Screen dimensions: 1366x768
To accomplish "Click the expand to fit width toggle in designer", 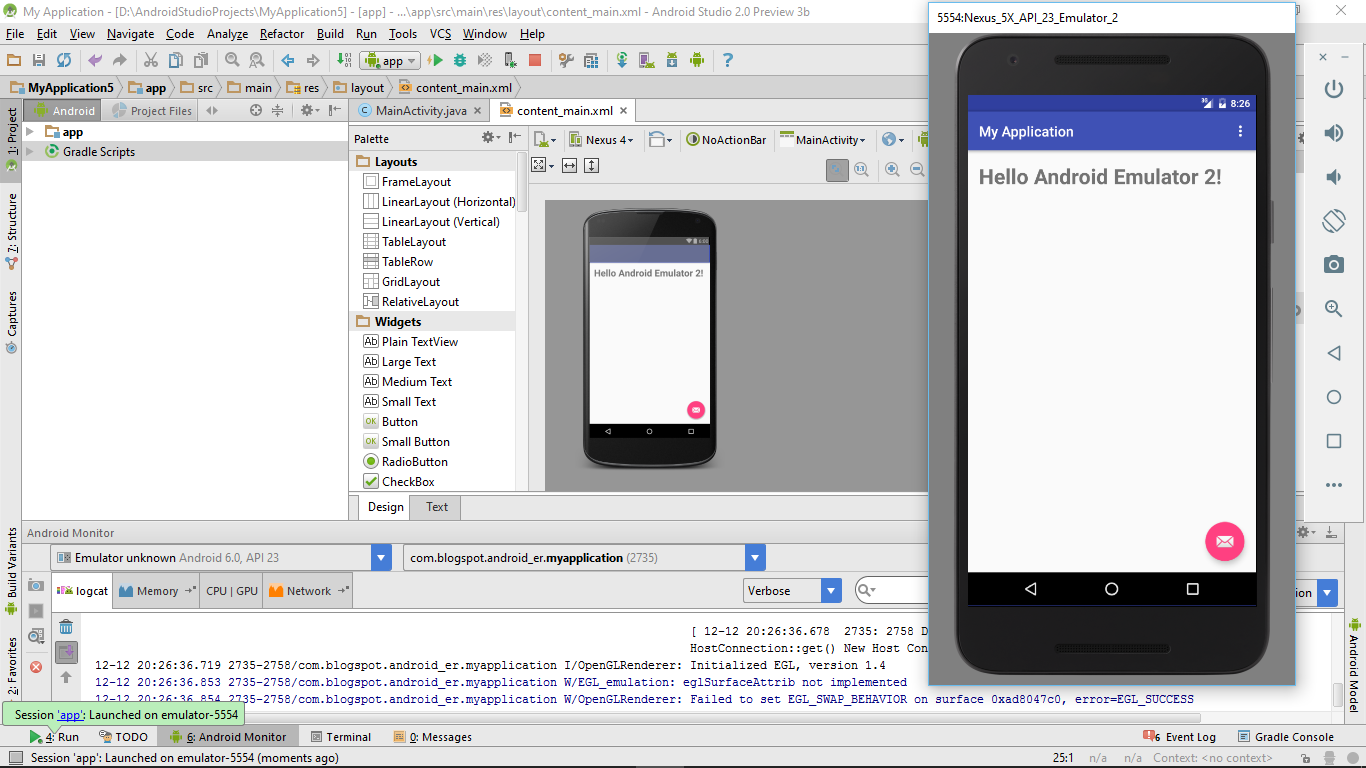I will click(x=569, y=165).
